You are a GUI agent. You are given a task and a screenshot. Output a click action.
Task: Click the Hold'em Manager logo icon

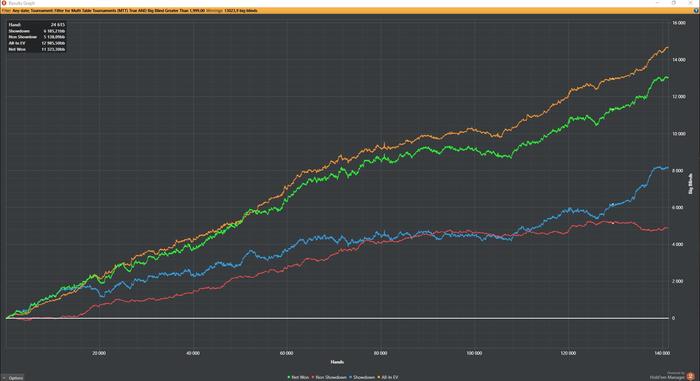coord(691,376)
